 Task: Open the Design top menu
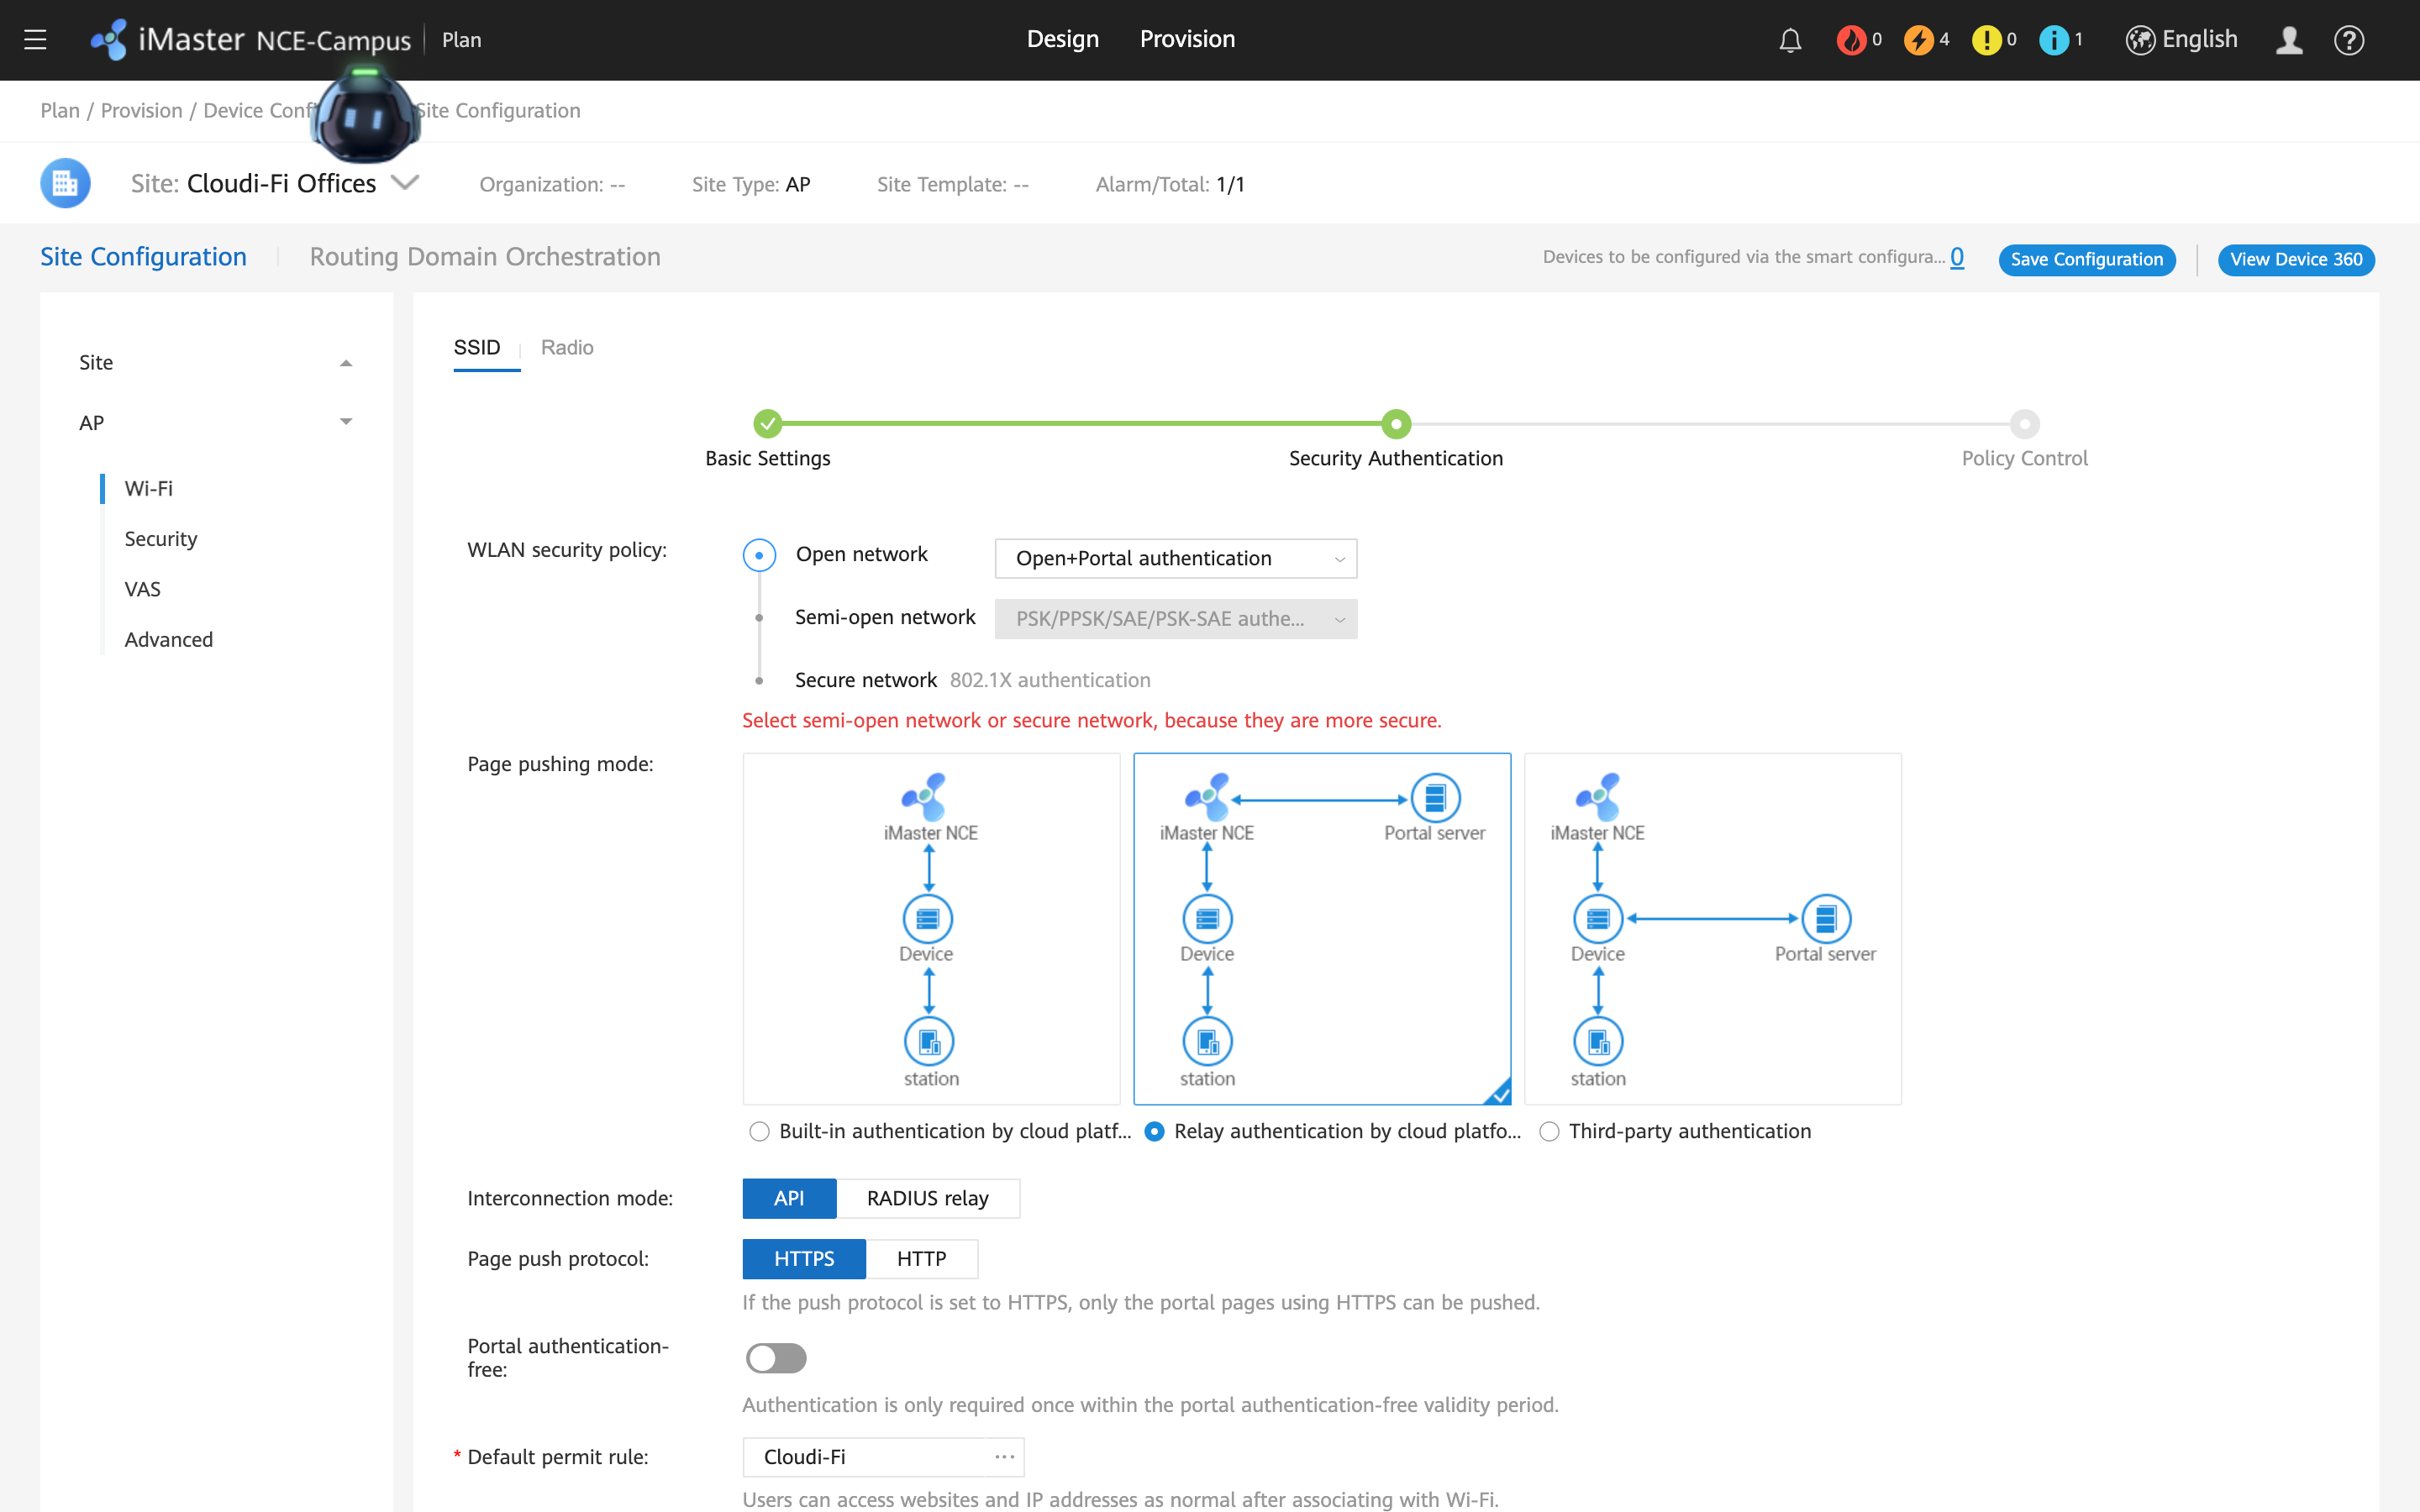tap(1062, 39)
